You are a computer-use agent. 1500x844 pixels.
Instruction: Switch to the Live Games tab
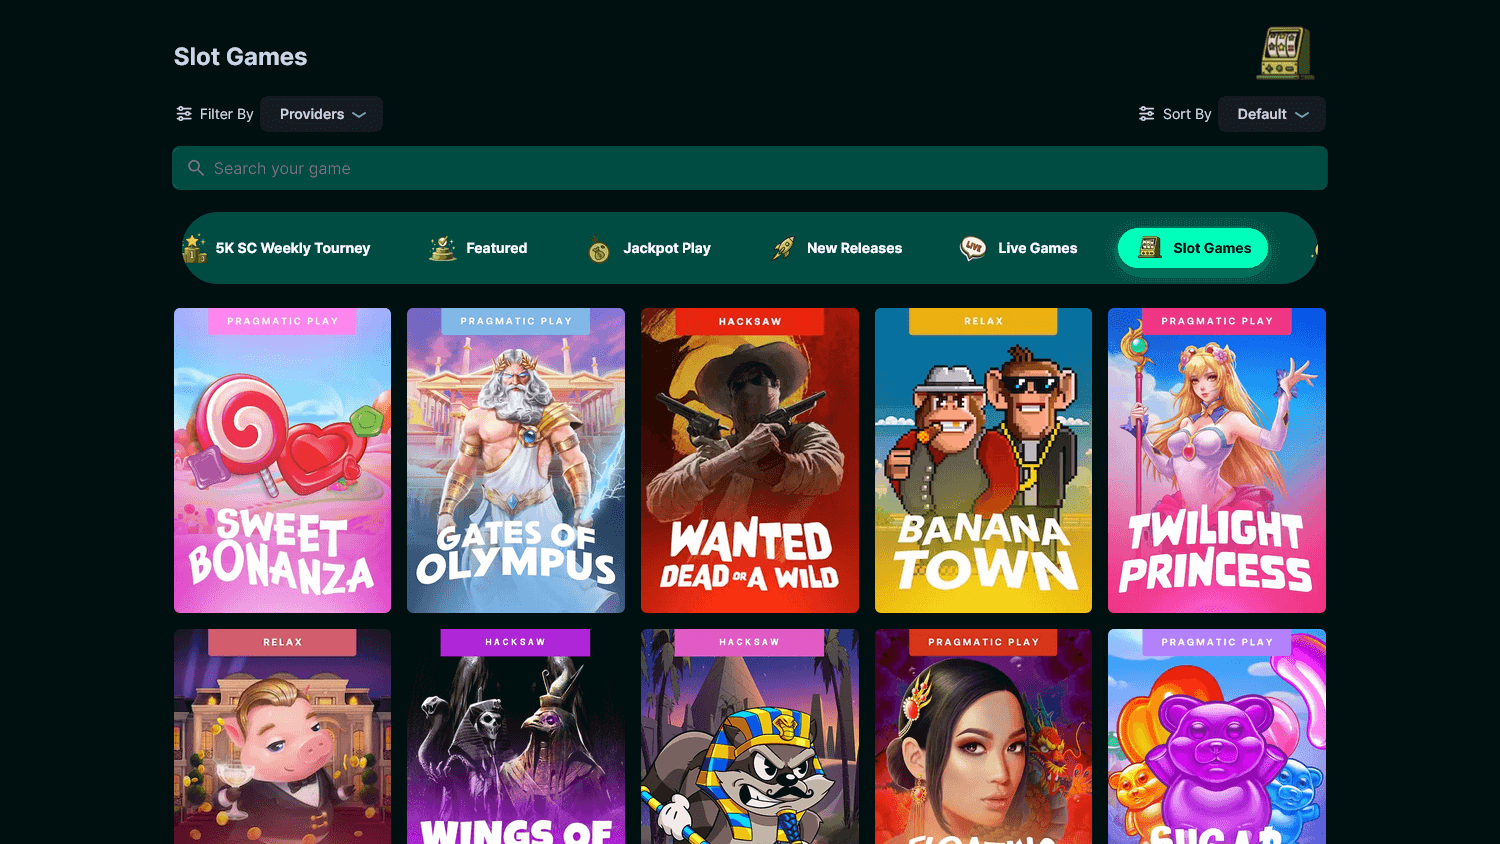coord(1018,248)
